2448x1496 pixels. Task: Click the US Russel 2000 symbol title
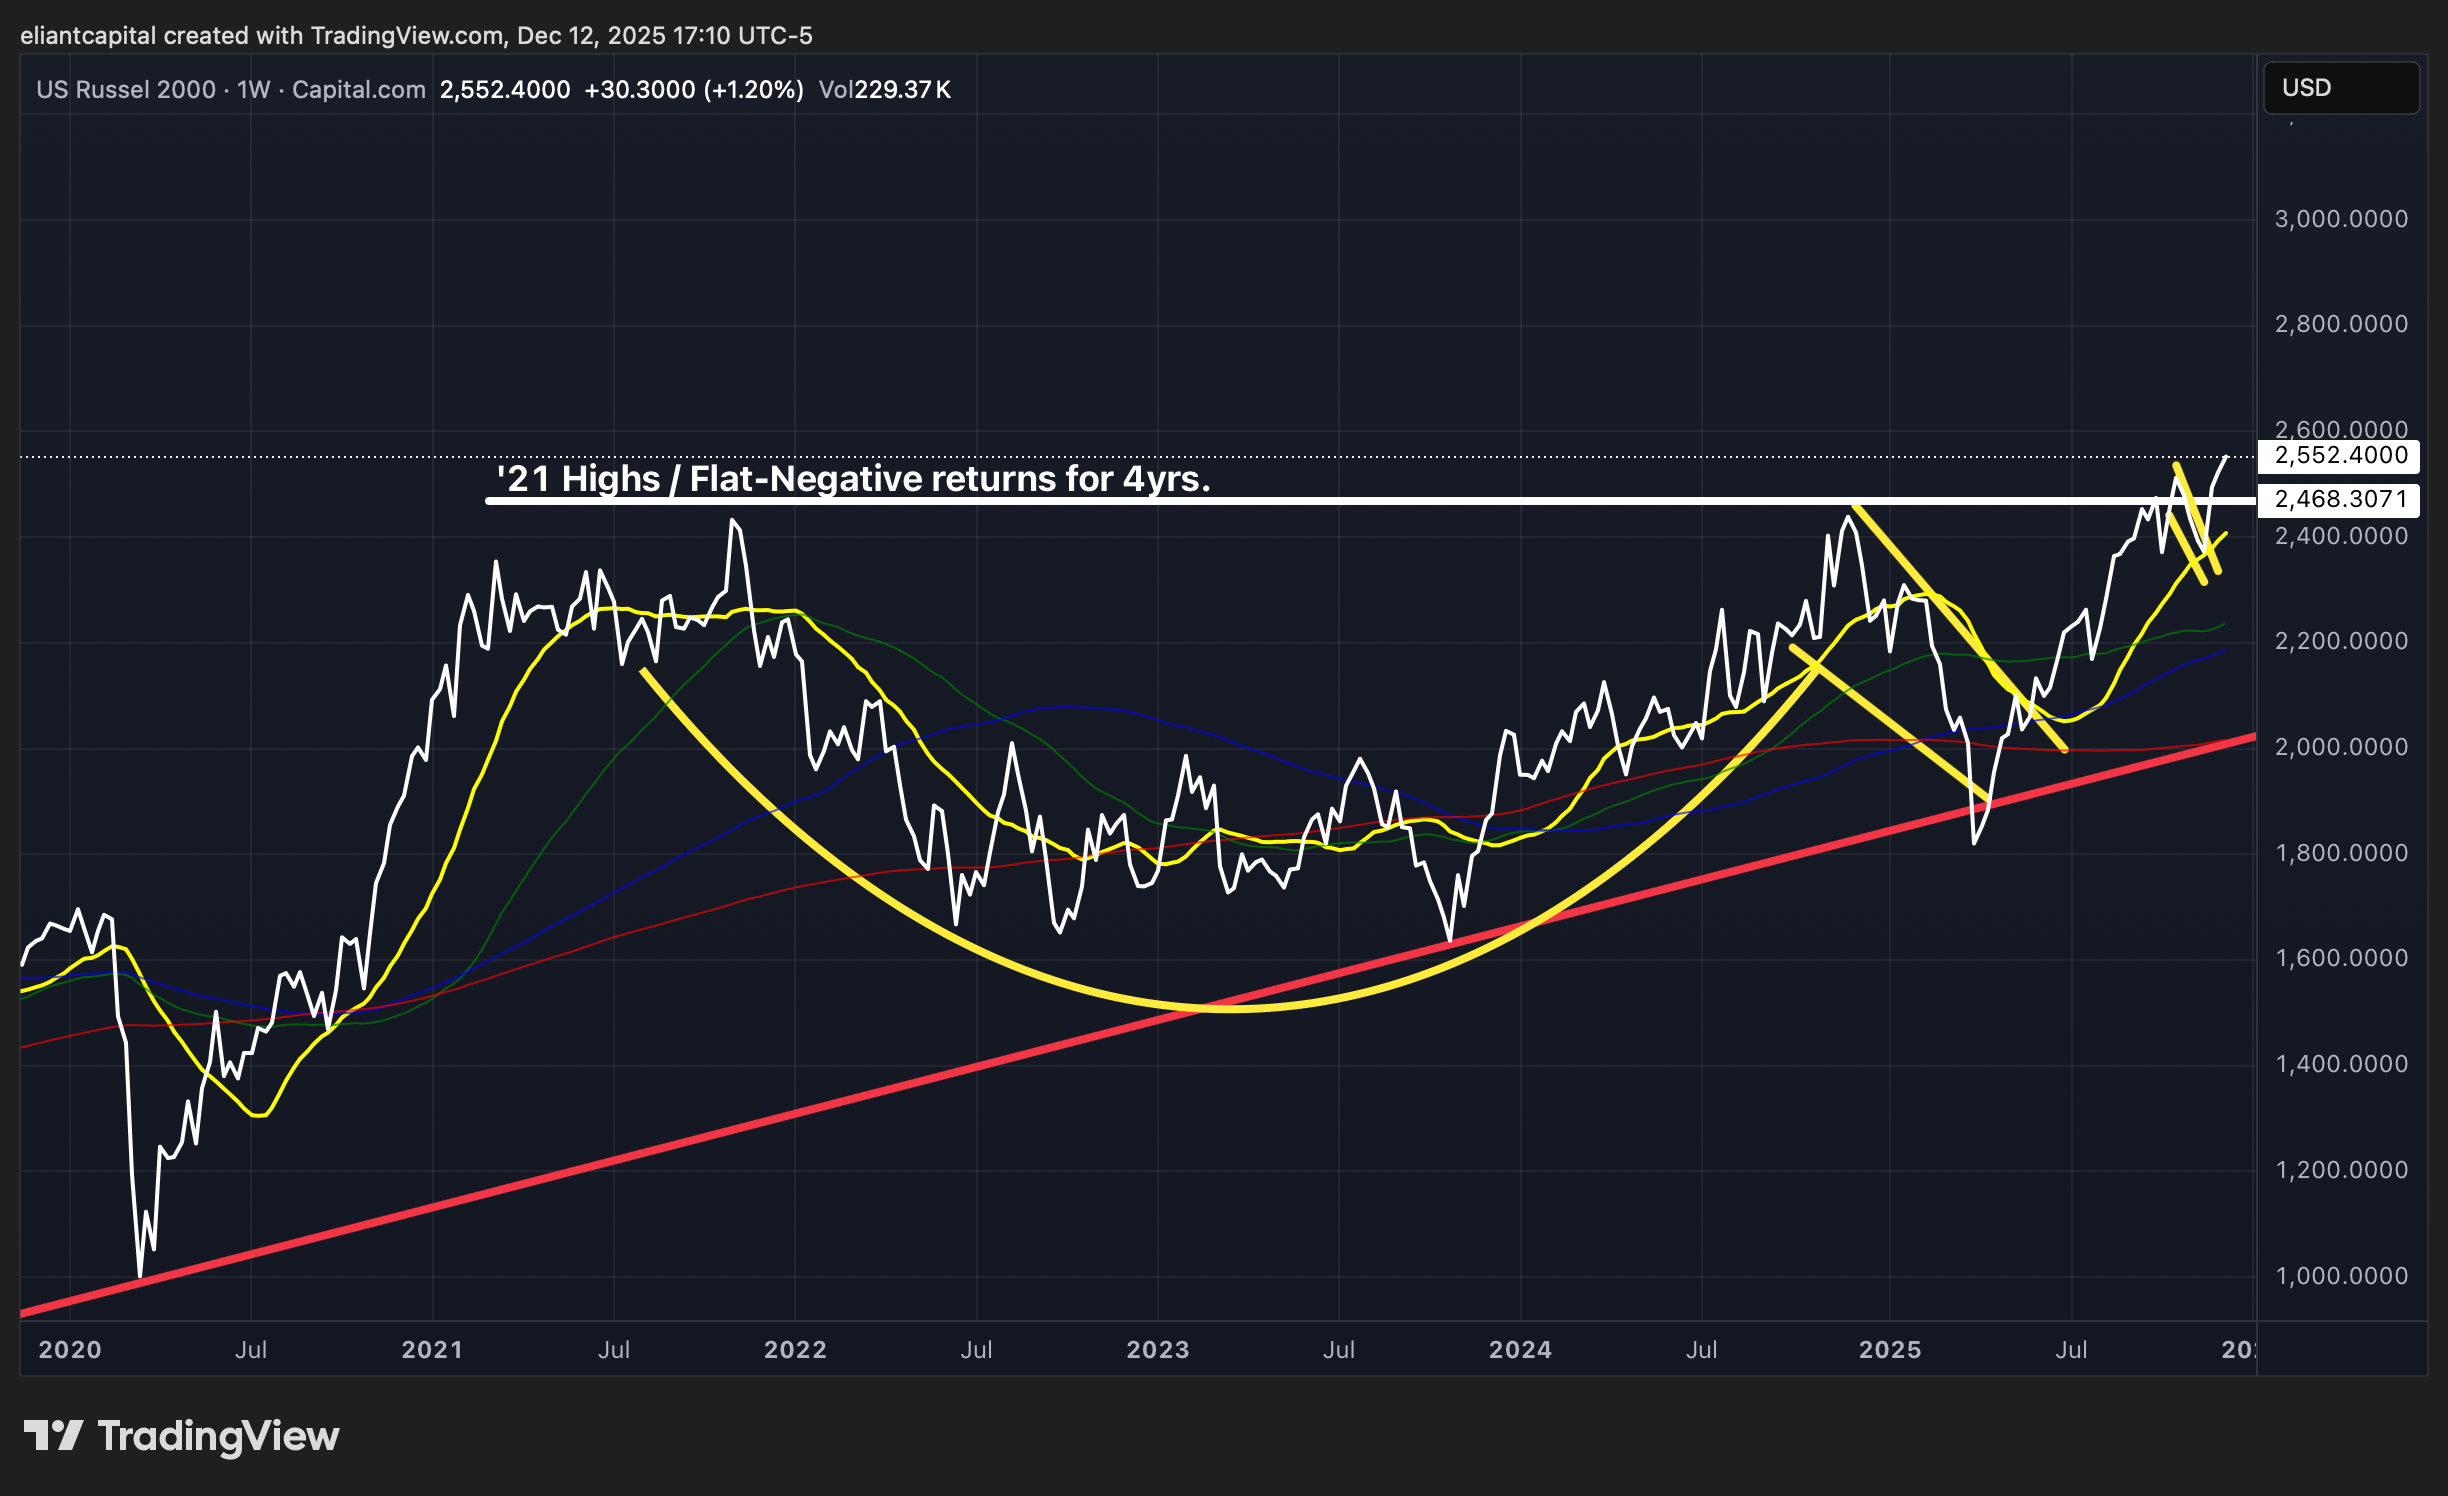pyautogui.click(x=126, y=90)
